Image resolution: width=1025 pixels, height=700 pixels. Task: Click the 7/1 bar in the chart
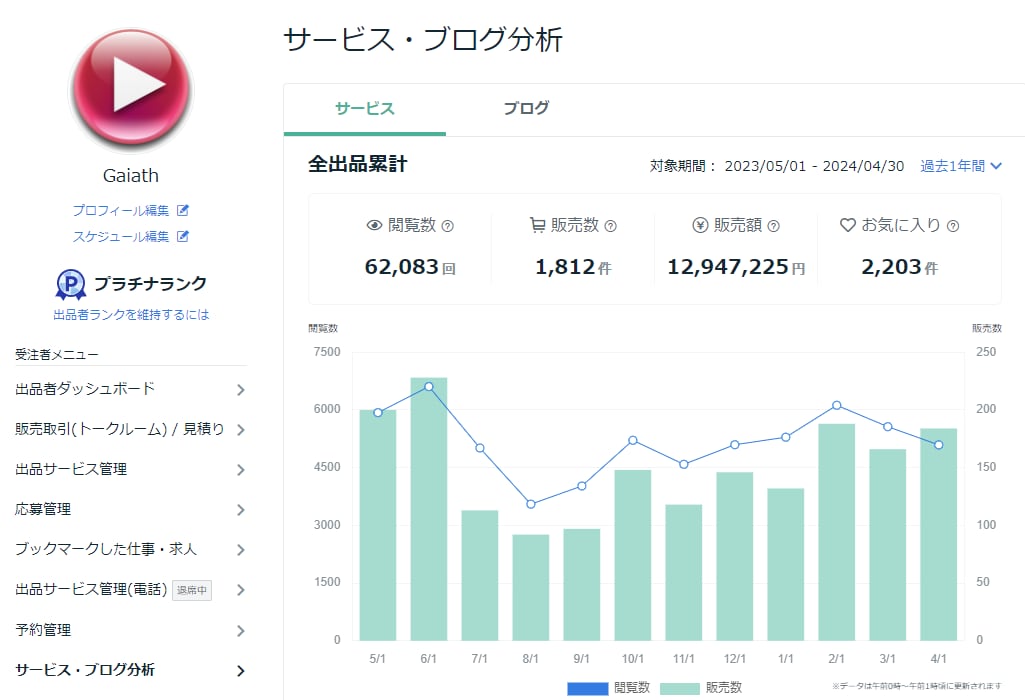tap(480, 575)
